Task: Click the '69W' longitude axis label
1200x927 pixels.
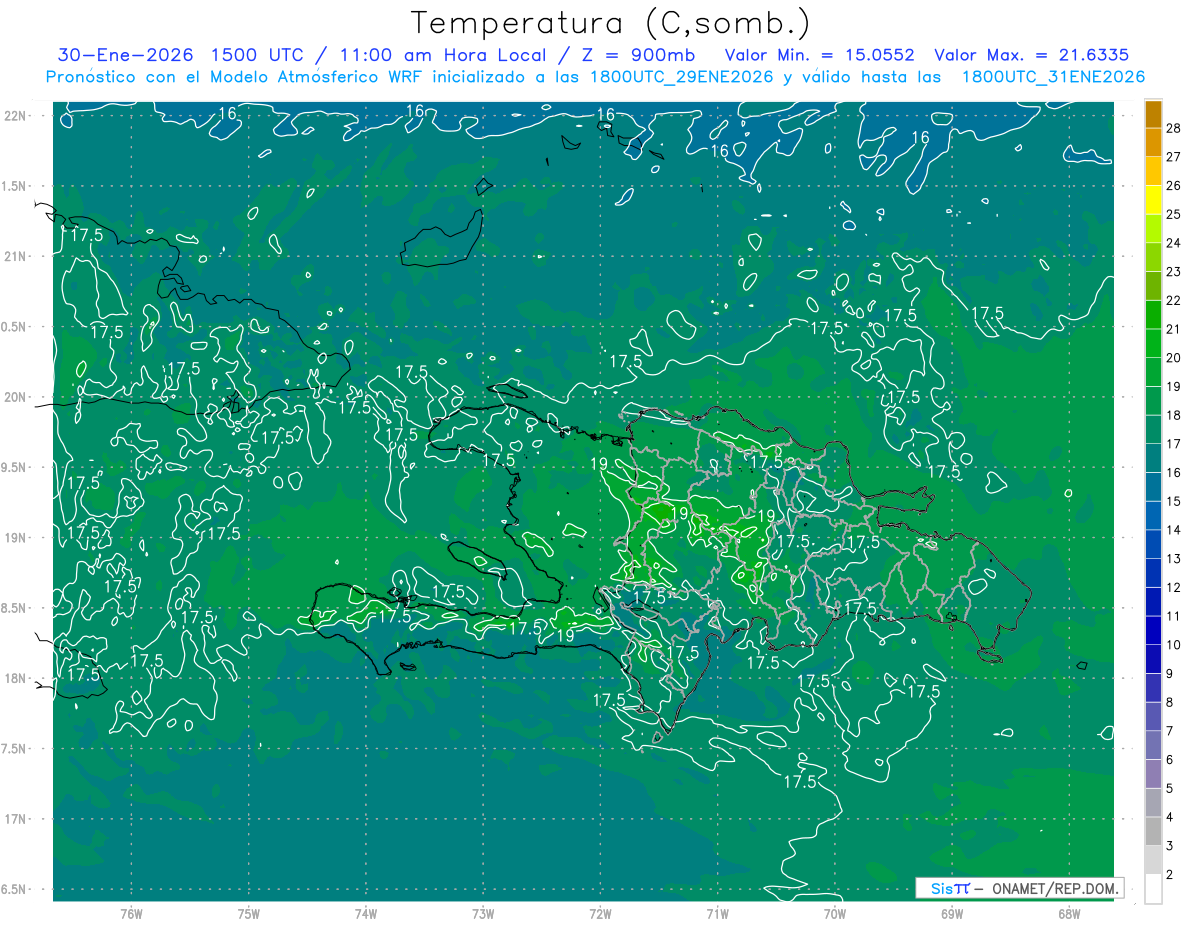Action: 952,913
